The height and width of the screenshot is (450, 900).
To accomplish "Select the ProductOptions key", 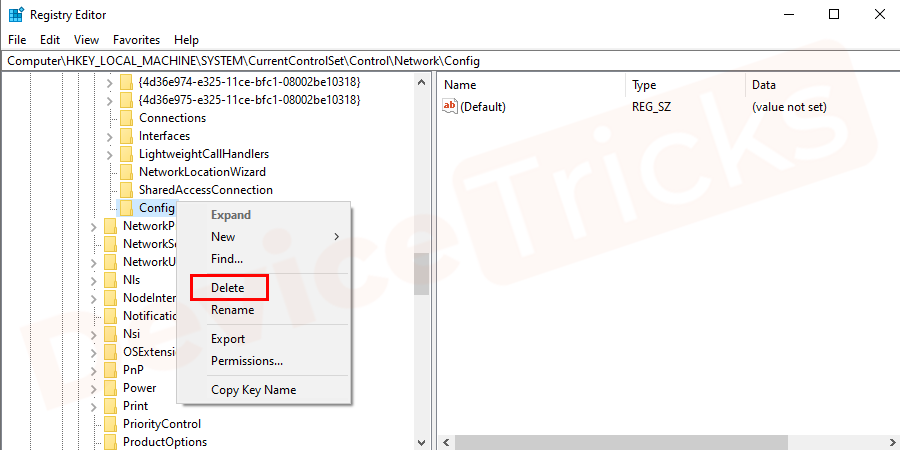I will [x=165, y=442].
